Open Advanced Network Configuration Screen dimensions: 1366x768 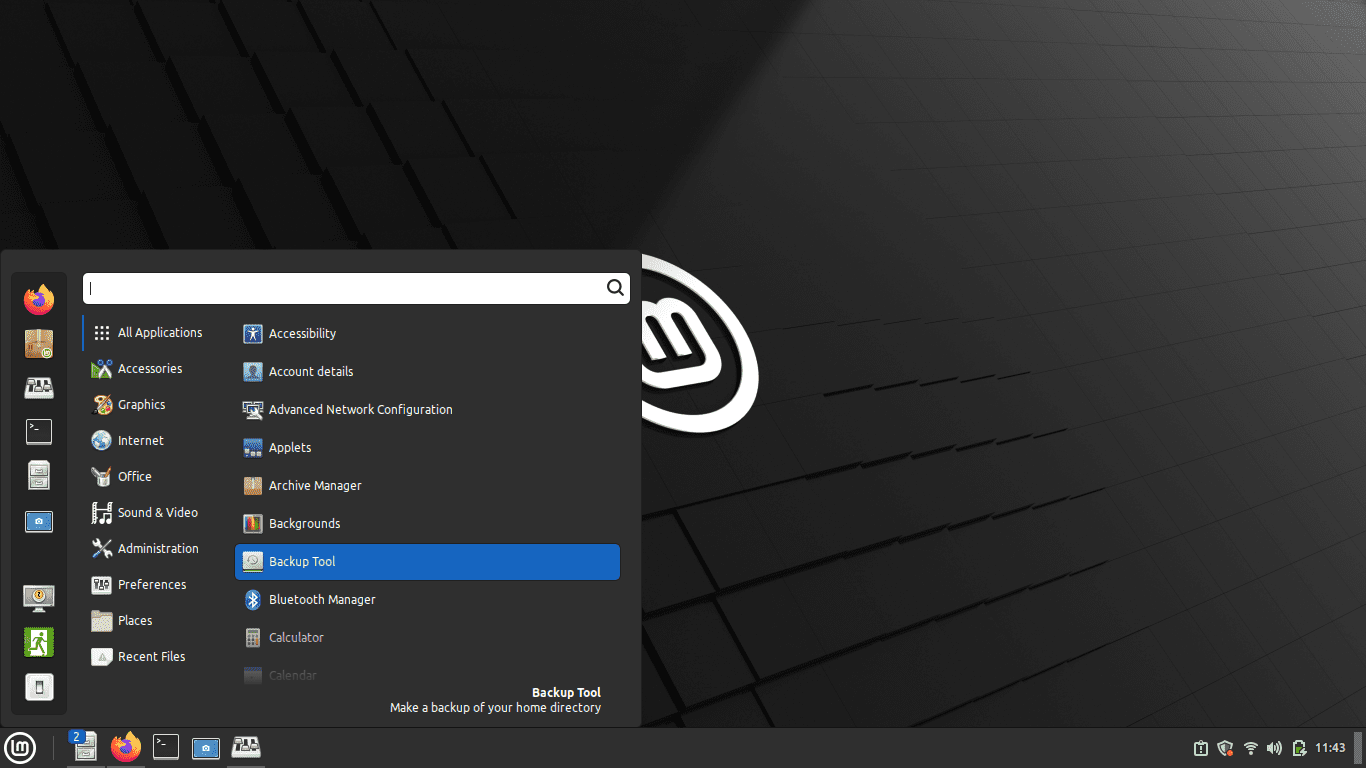pos(428,410)
